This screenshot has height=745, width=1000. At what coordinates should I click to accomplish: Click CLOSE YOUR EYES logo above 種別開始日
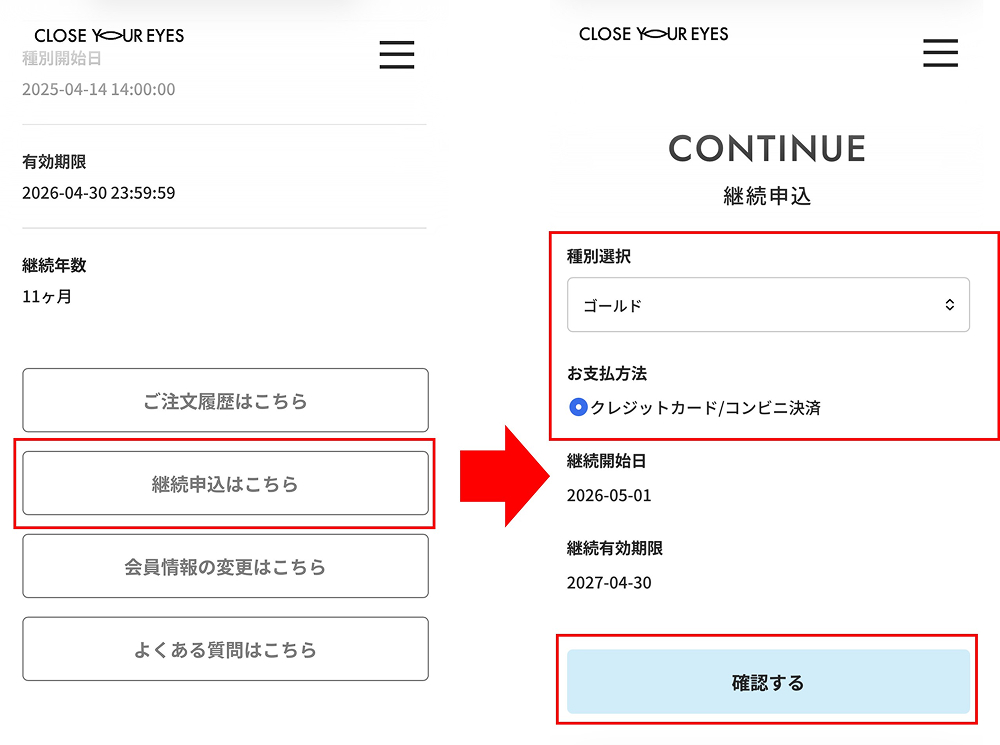pos(109,35)
